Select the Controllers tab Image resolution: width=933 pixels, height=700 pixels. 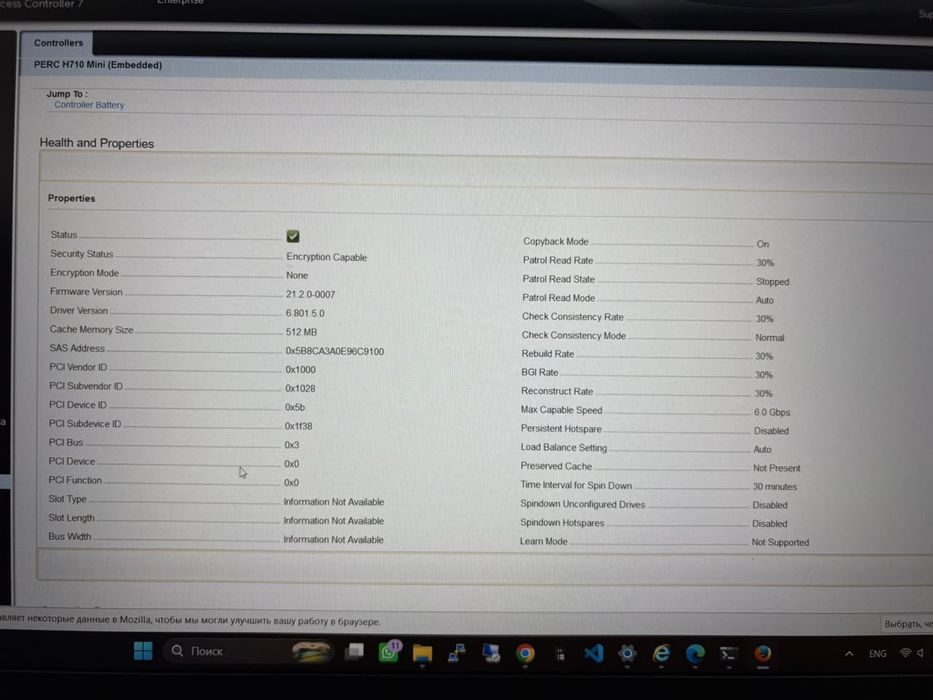(x=58, y=43)
